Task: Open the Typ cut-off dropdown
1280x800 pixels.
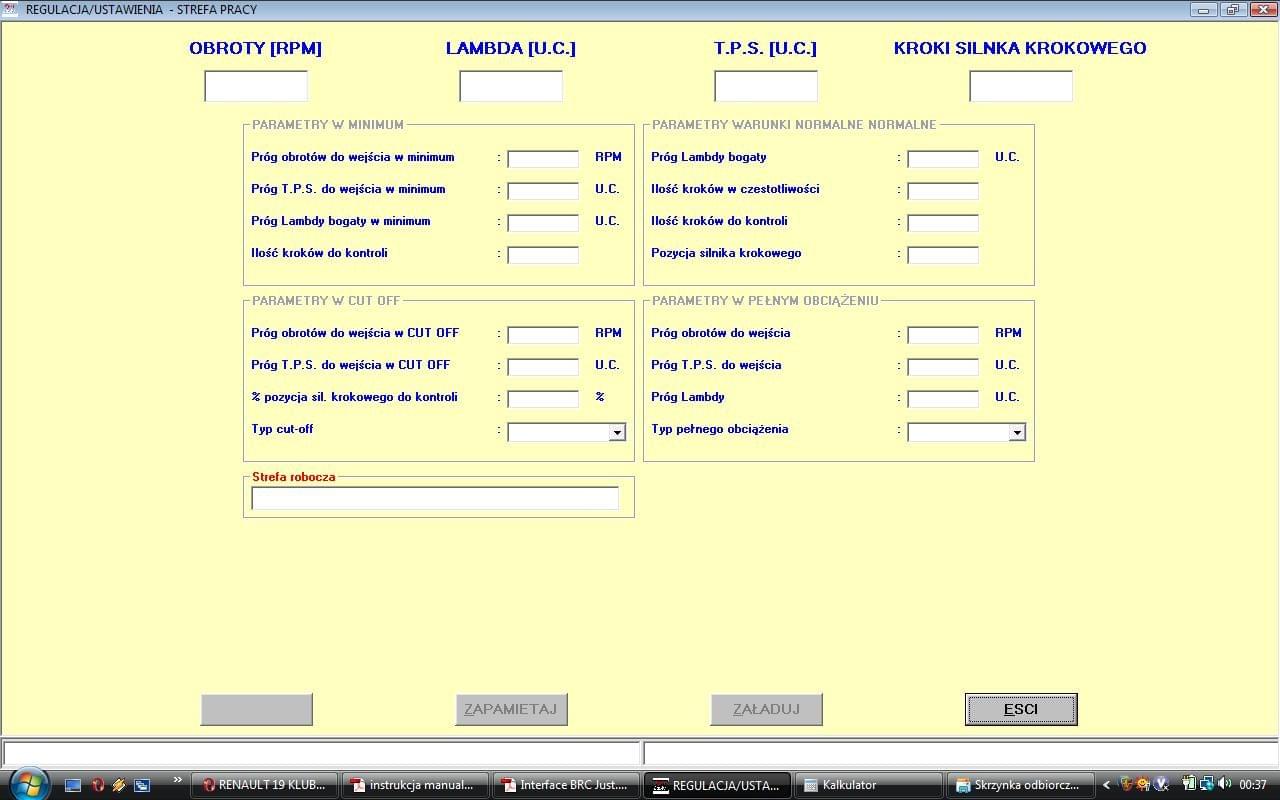Action: 617,432
